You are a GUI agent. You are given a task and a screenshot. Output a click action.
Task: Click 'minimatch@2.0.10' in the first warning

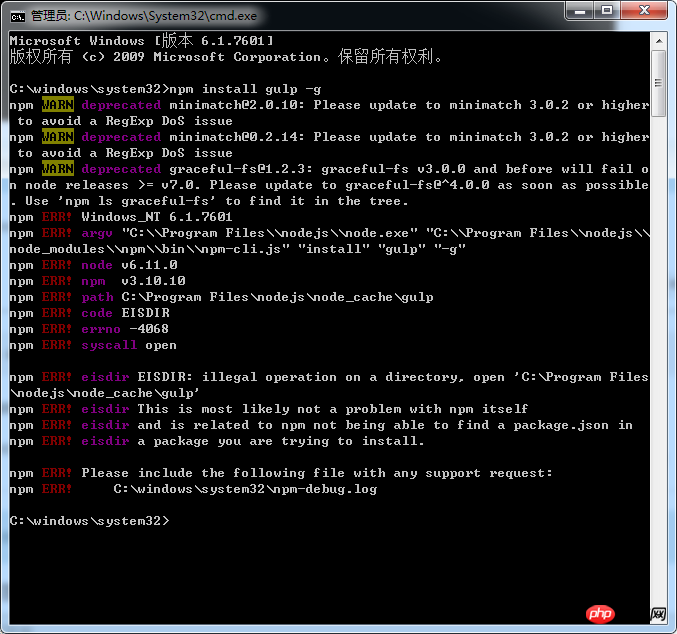pos(237,105)
